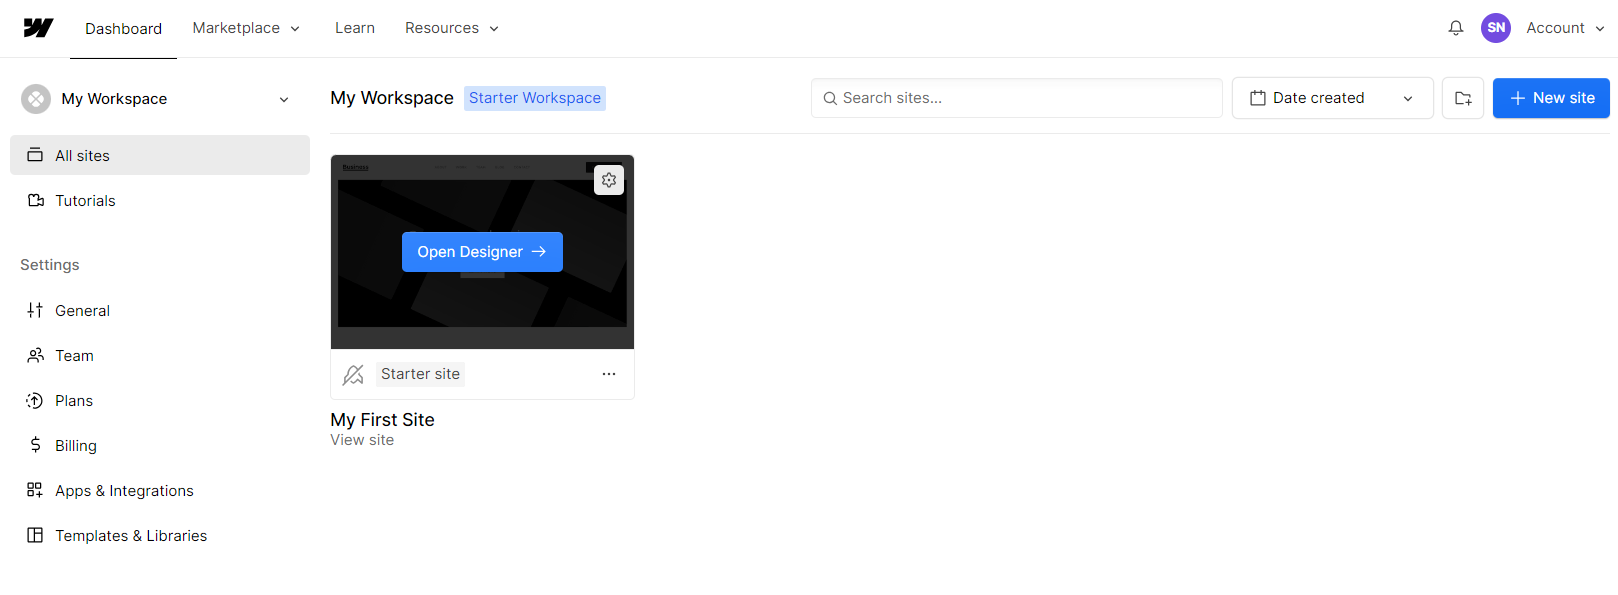The height and width of the screenshot is (595, 1618).
Task: Click the Billing dollar icon
Action: [36, 445]
